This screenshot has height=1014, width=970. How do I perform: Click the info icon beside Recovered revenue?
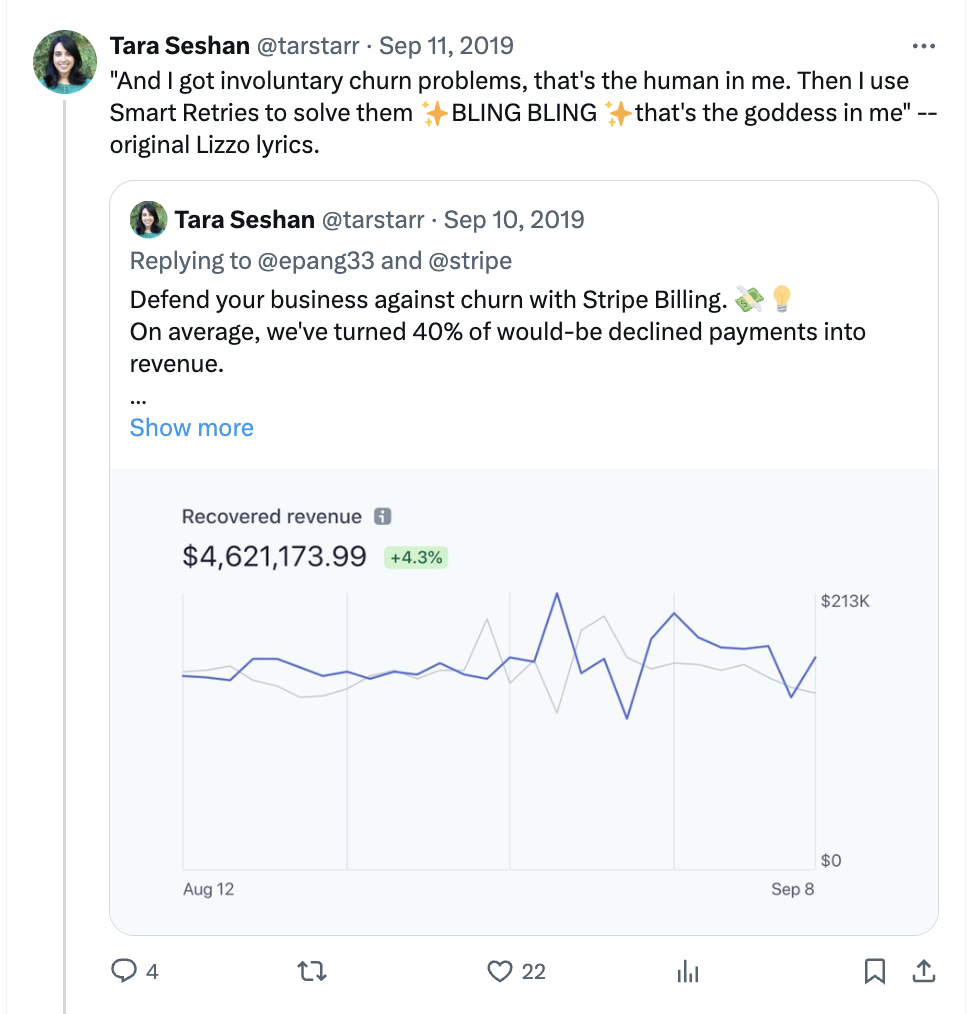point(382,516)
